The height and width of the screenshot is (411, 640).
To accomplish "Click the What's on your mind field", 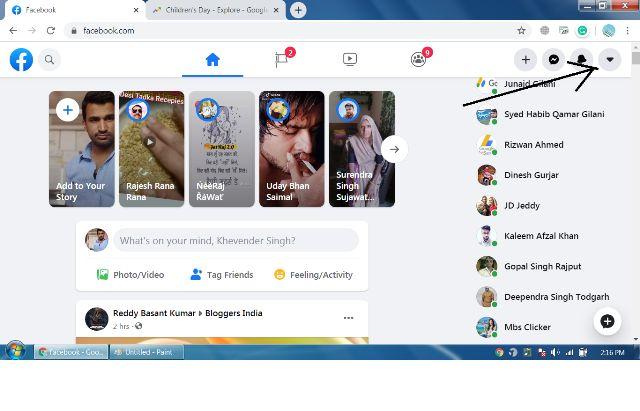I will click(236, 240).
